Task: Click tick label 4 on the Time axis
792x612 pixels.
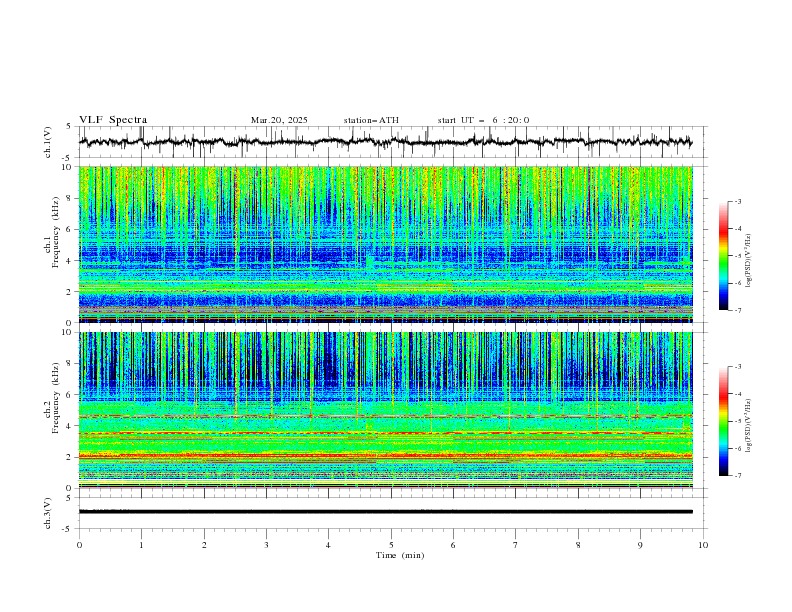Action: (x=329, y=545)
